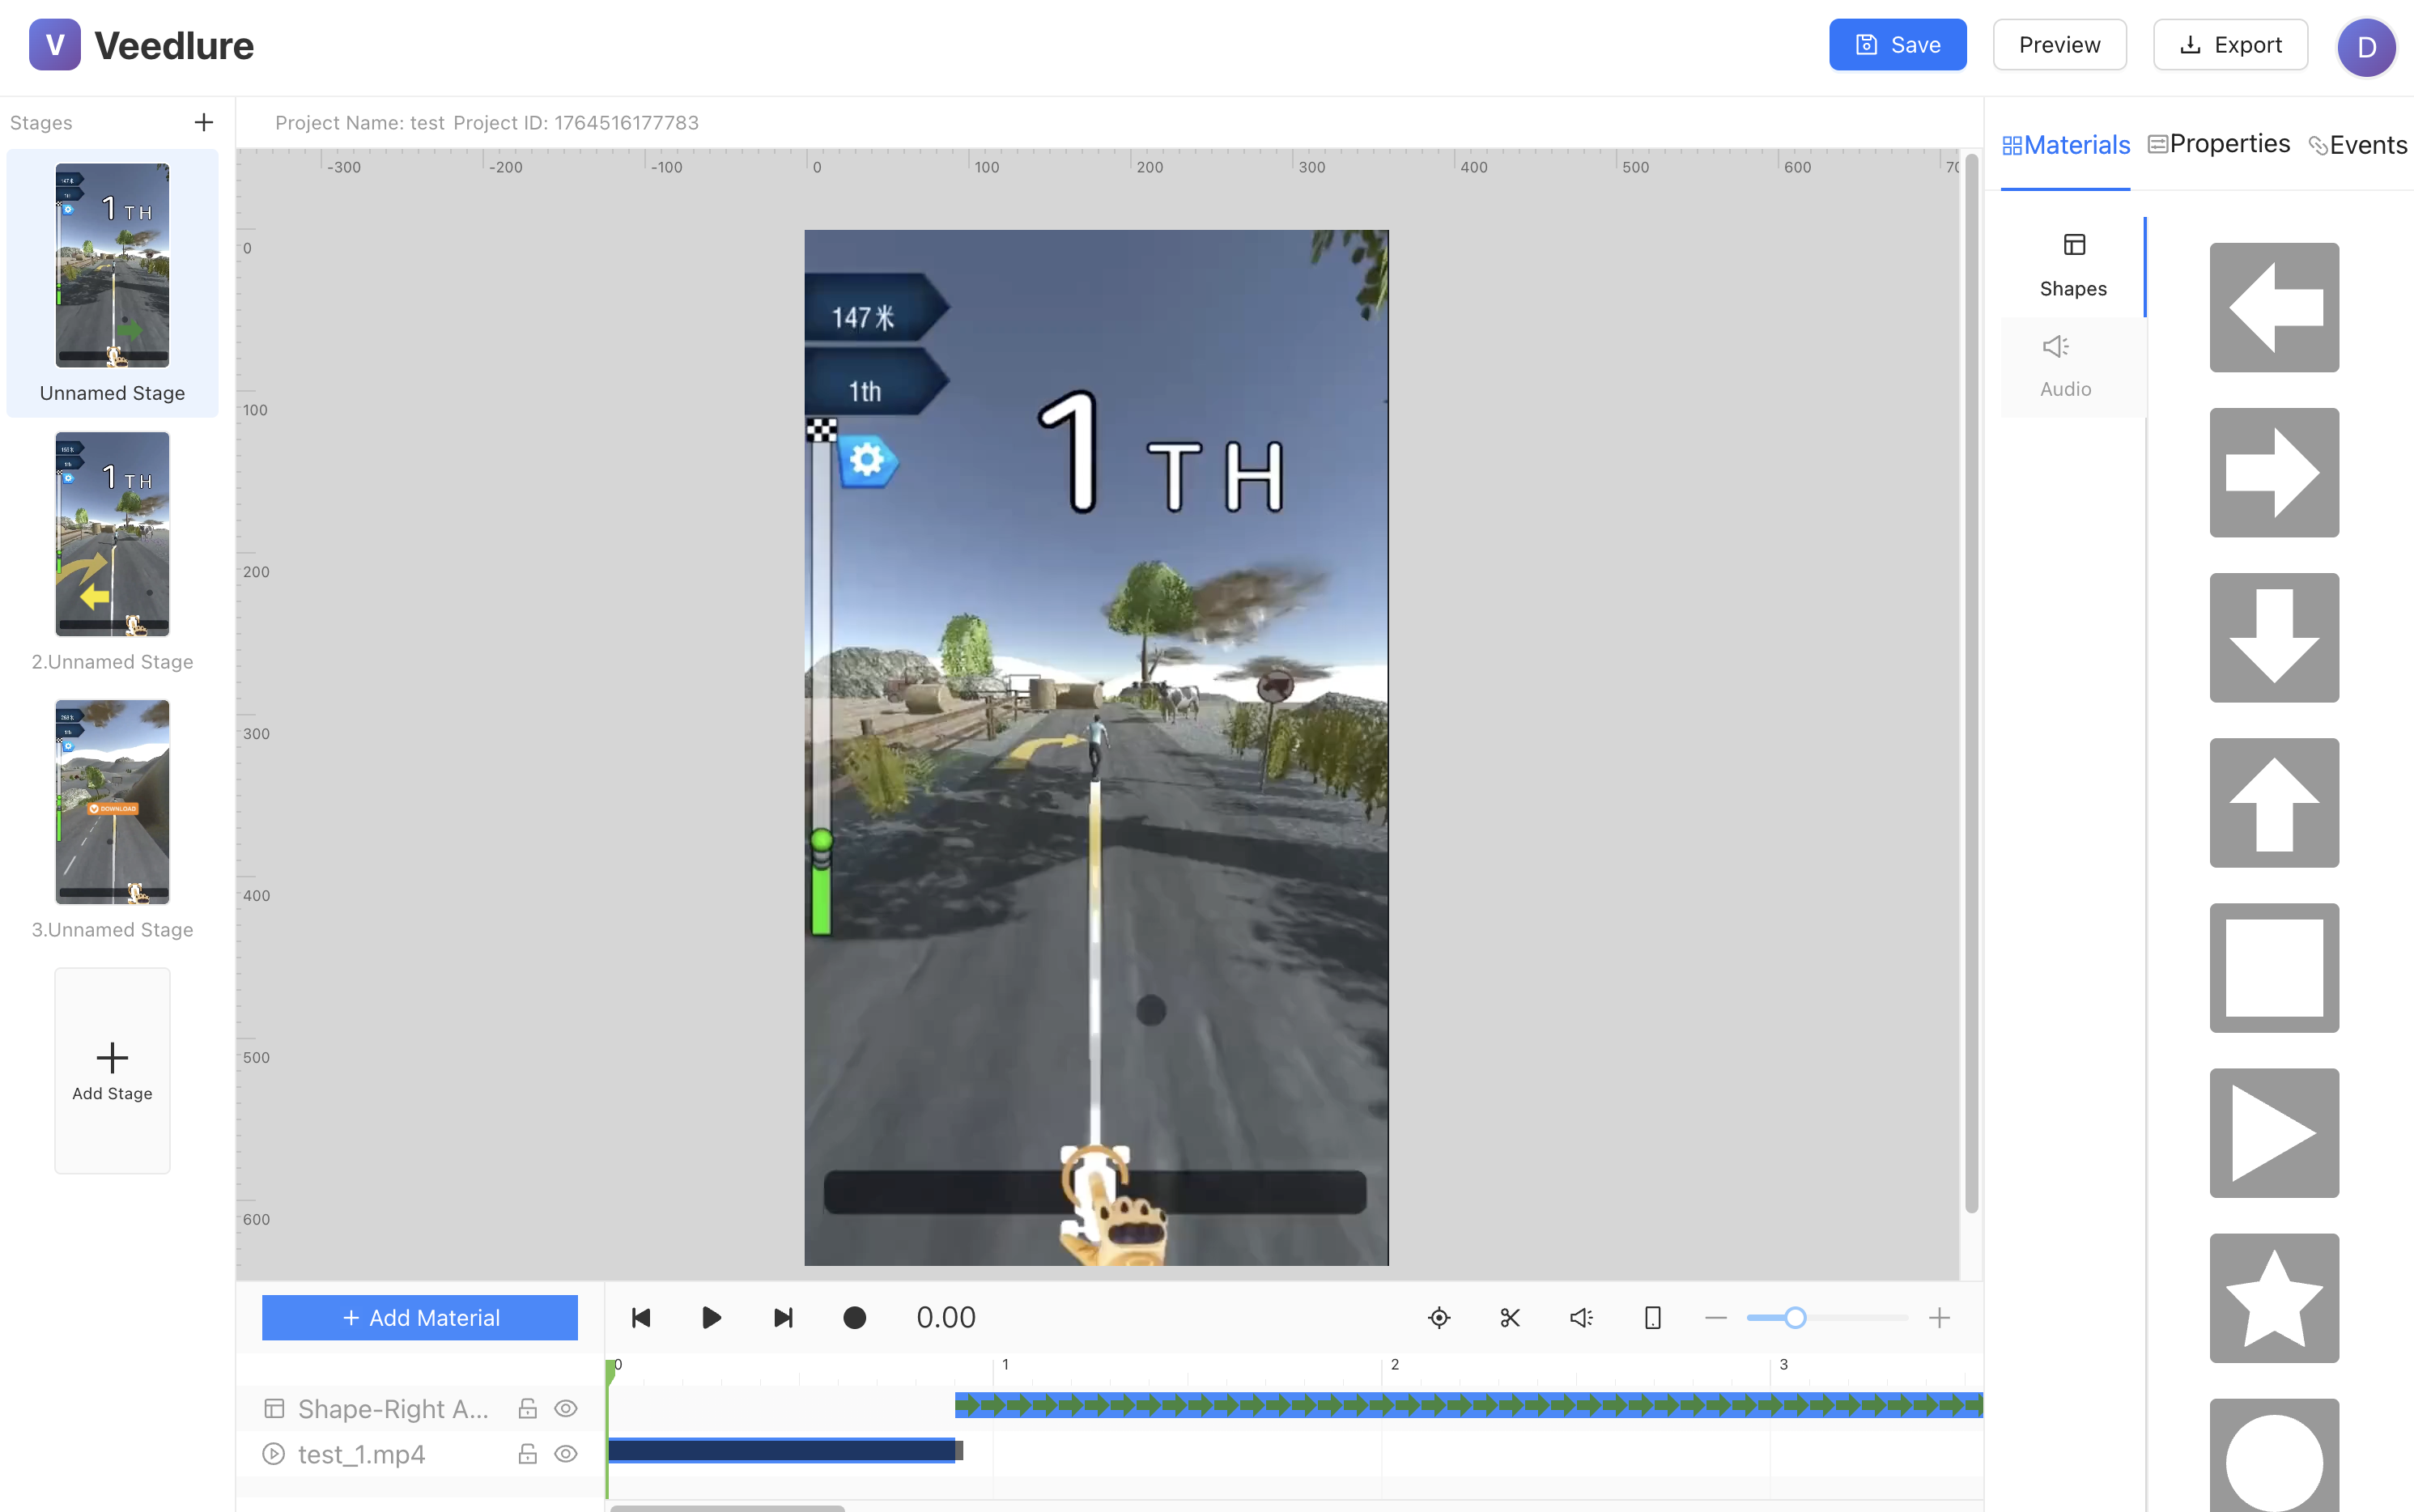Adjust the timeline zoom slider handle
The image size is (2414, 1512).
[1795, 1318]
